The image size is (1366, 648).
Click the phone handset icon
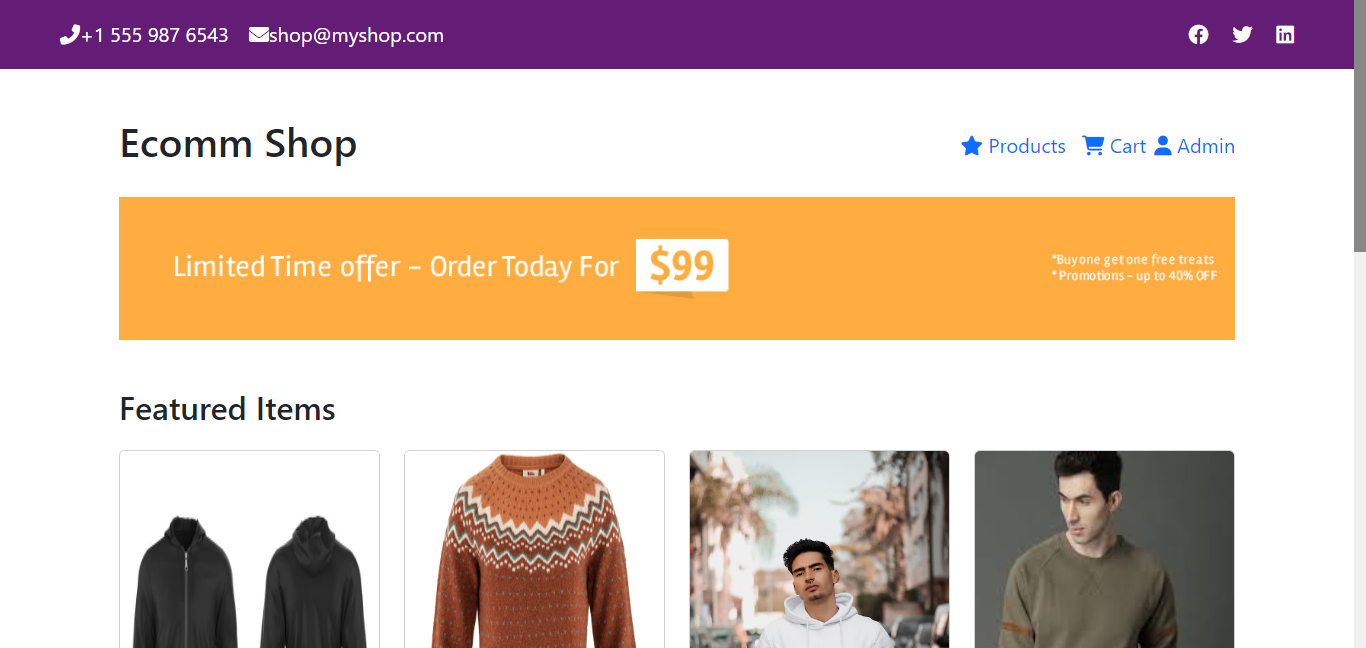(x=69, y=36)
